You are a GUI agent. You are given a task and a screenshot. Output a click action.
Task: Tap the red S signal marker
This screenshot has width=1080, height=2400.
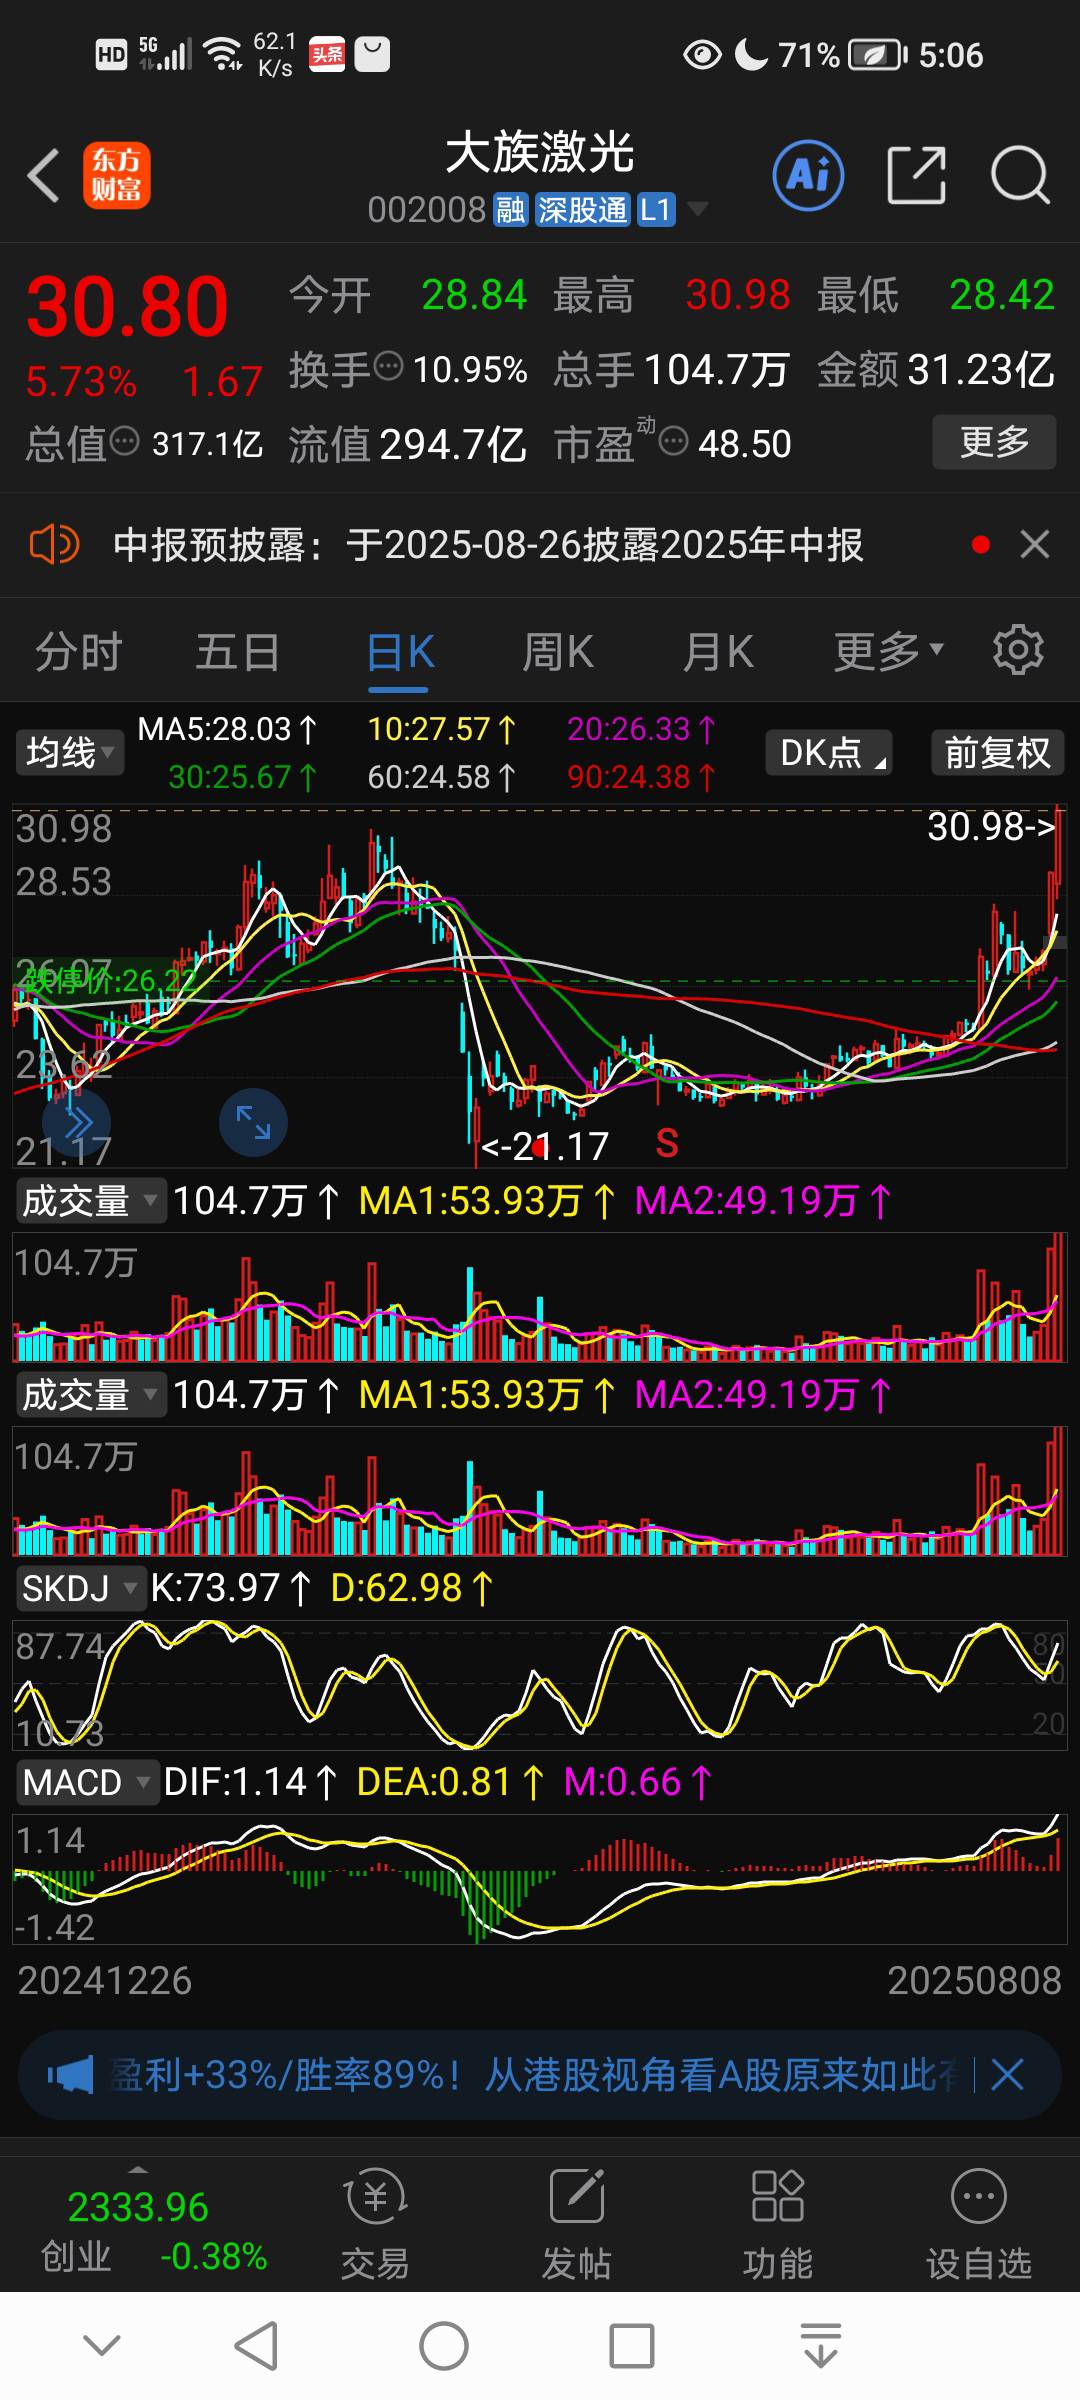pyautogui.click(x=667, y=1143)
